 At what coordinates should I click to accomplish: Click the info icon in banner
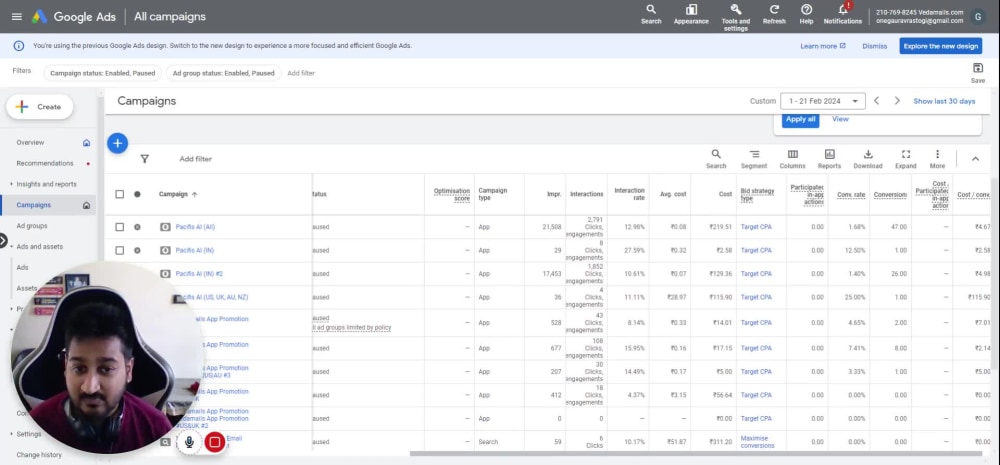tap(19, 46)
